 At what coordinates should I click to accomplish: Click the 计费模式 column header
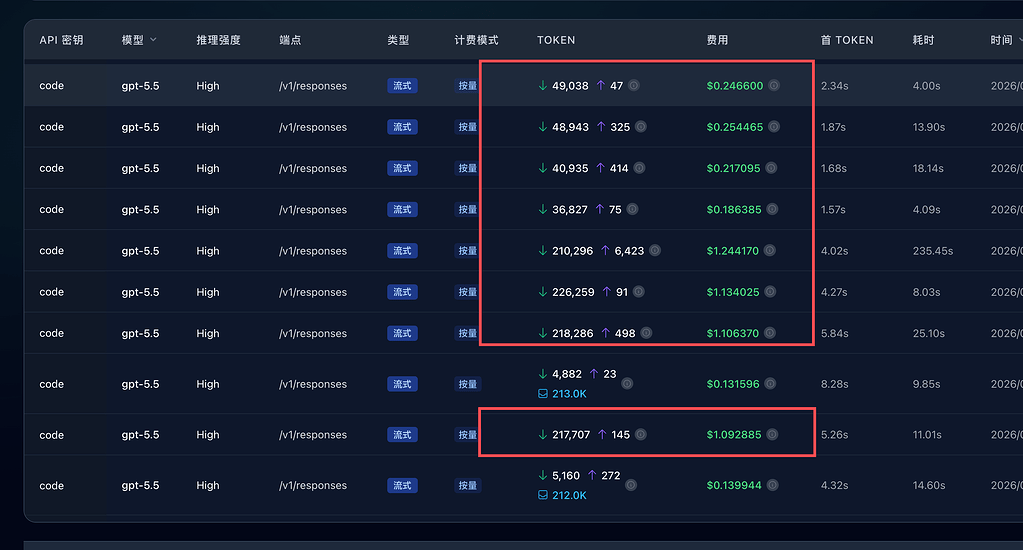476,40
